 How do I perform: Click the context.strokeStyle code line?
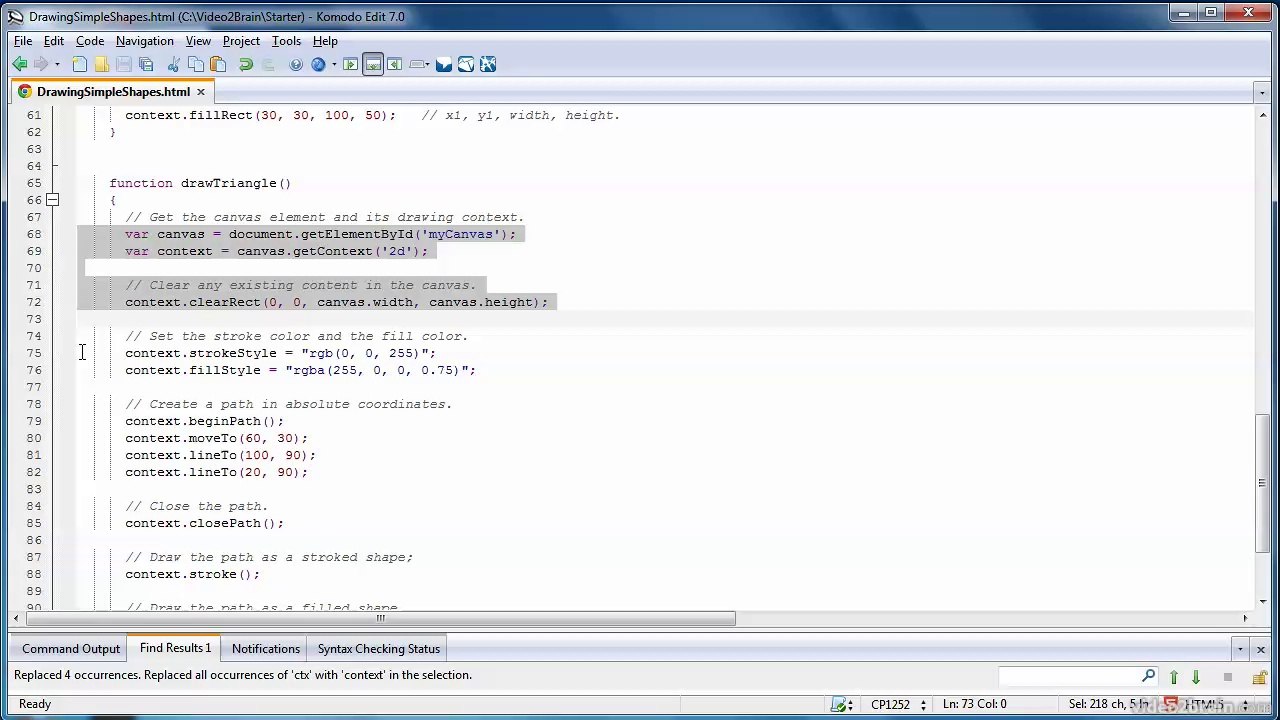(x=280, y=353)
